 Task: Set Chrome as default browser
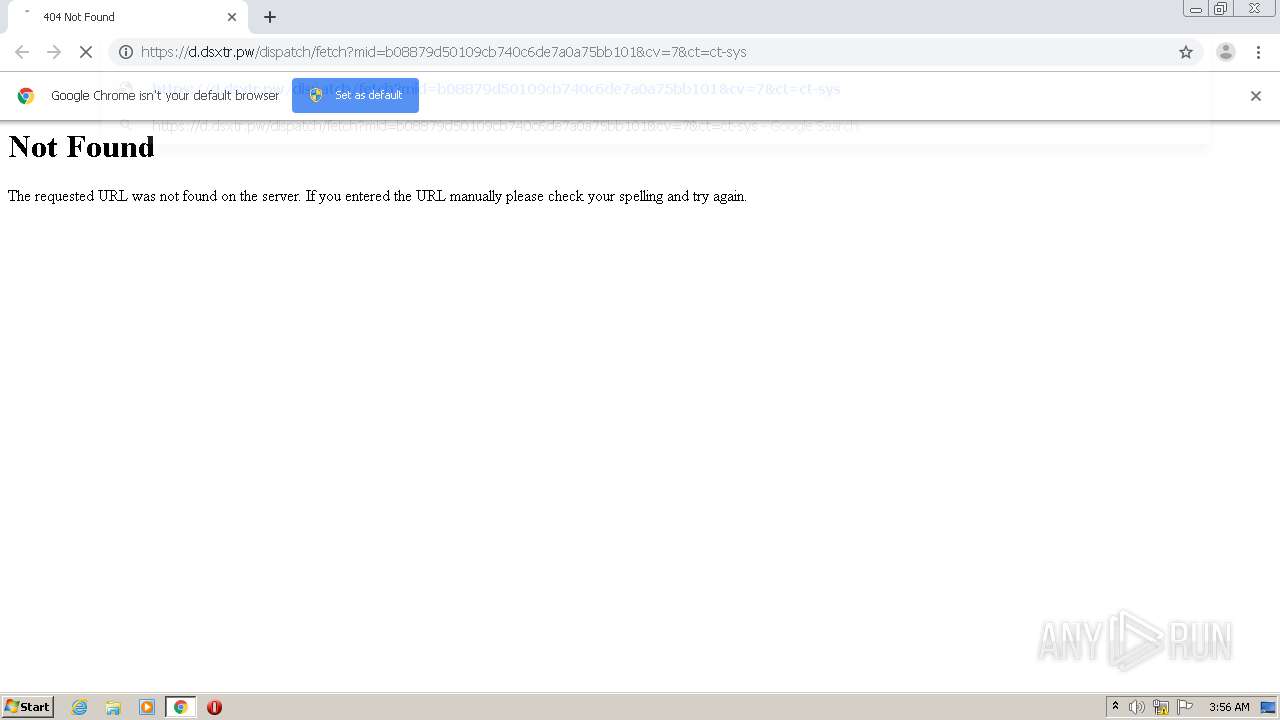[355, 95]
